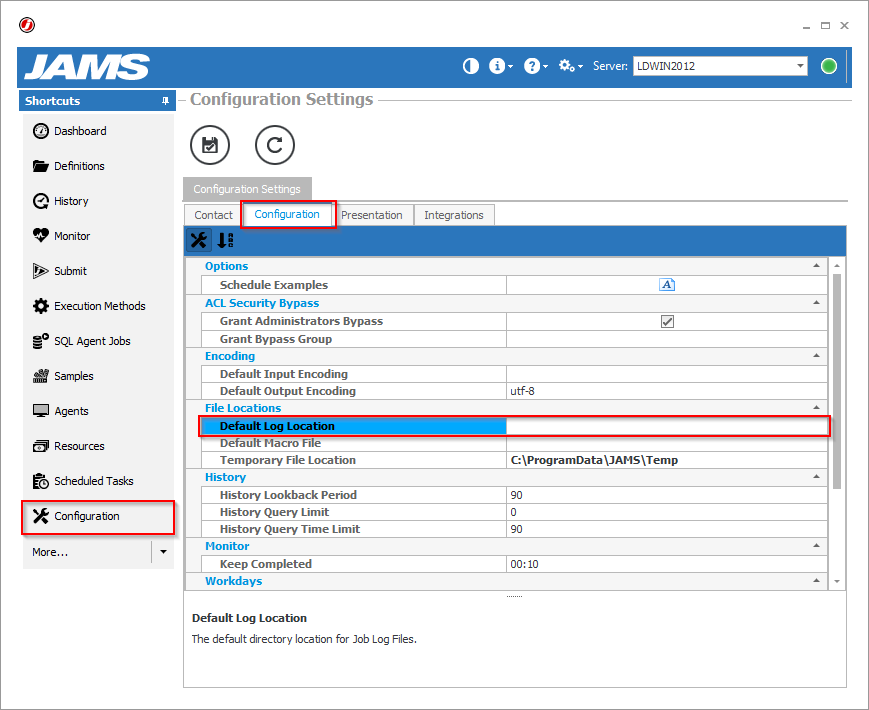Edit the Temporary File Location value
869x710 pixels.
click(667, 460)
